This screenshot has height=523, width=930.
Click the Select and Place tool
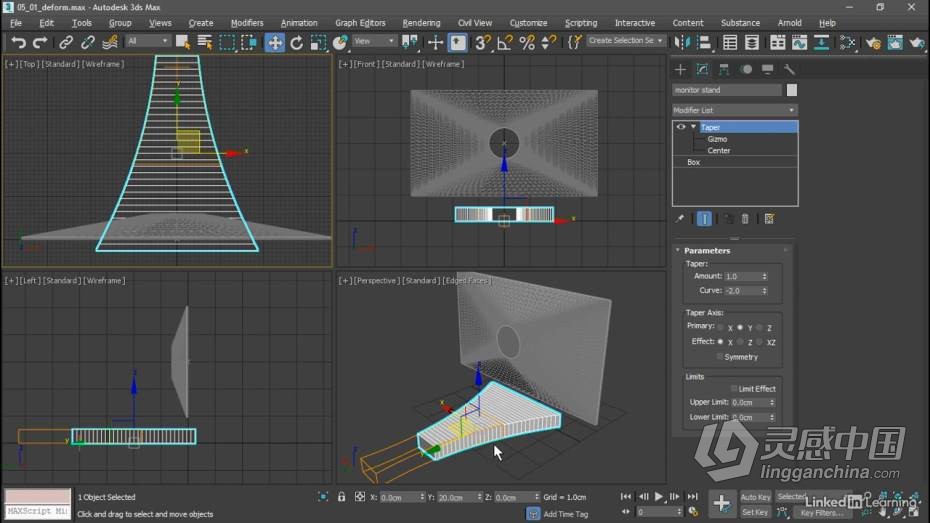(340, 42)
